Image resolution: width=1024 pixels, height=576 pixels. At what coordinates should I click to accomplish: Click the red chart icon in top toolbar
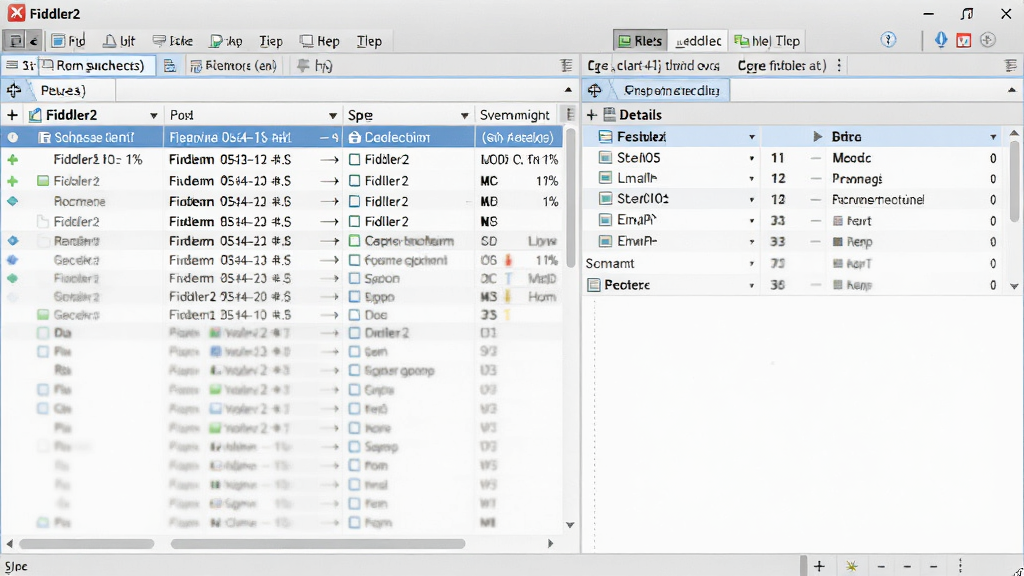click(x=964, y=40)
